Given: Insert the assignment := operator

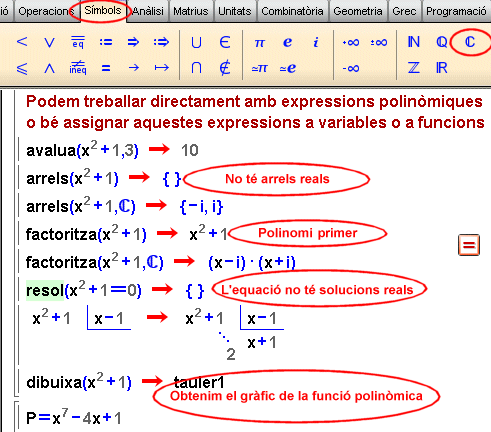Looking at the screenshot, I should pyautogui.click(x=106, y=42).
